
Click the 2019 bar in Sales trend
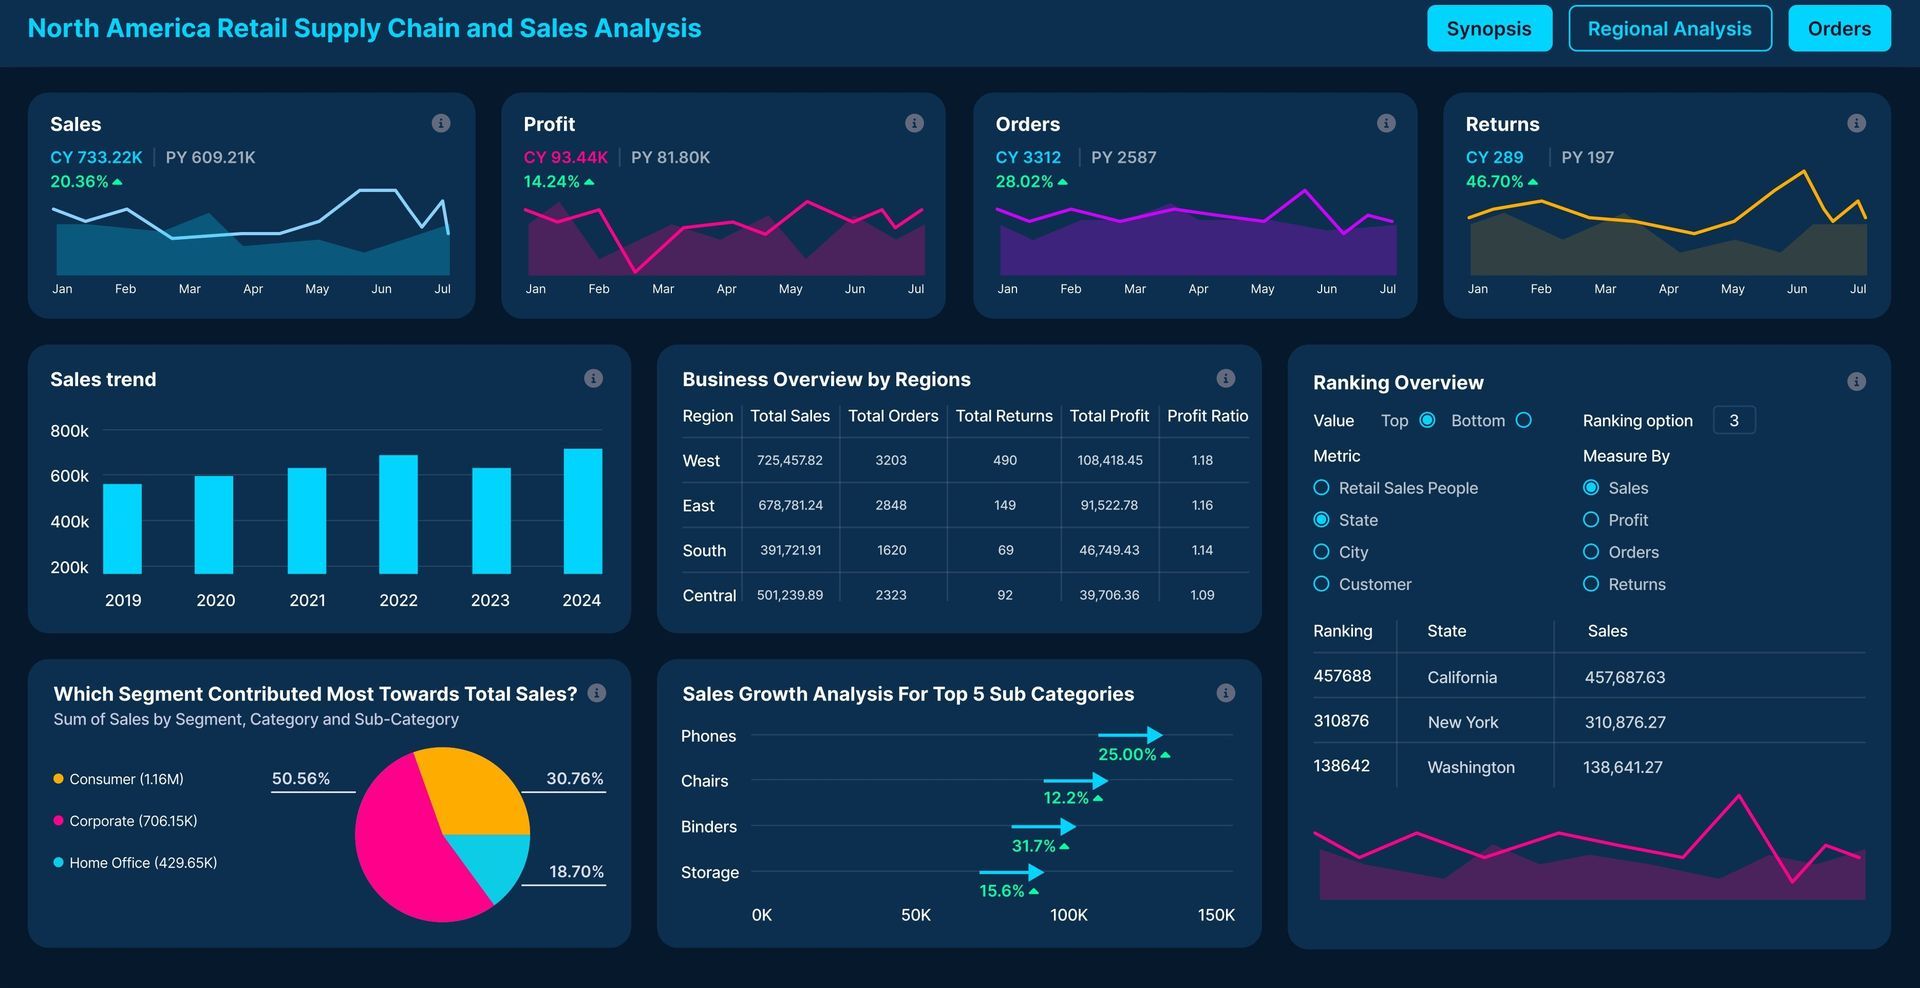click(122, 529)
